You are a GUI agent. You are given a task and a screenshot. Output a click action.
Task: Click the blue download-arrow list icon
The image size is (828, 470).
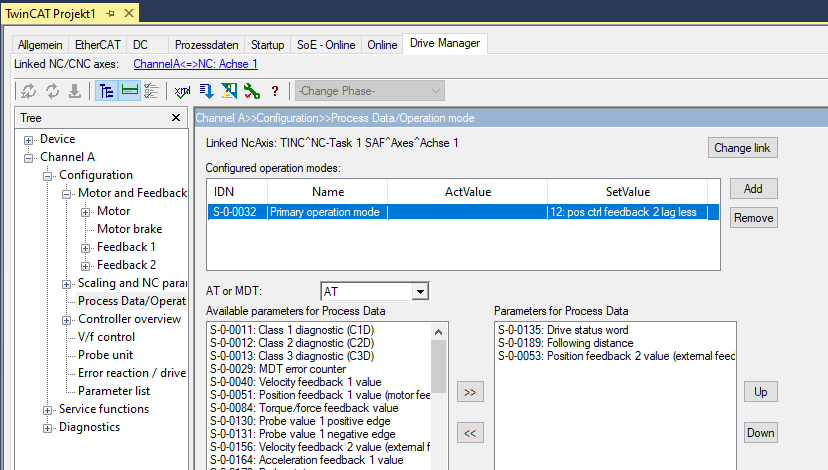click(x=206, y=91)
